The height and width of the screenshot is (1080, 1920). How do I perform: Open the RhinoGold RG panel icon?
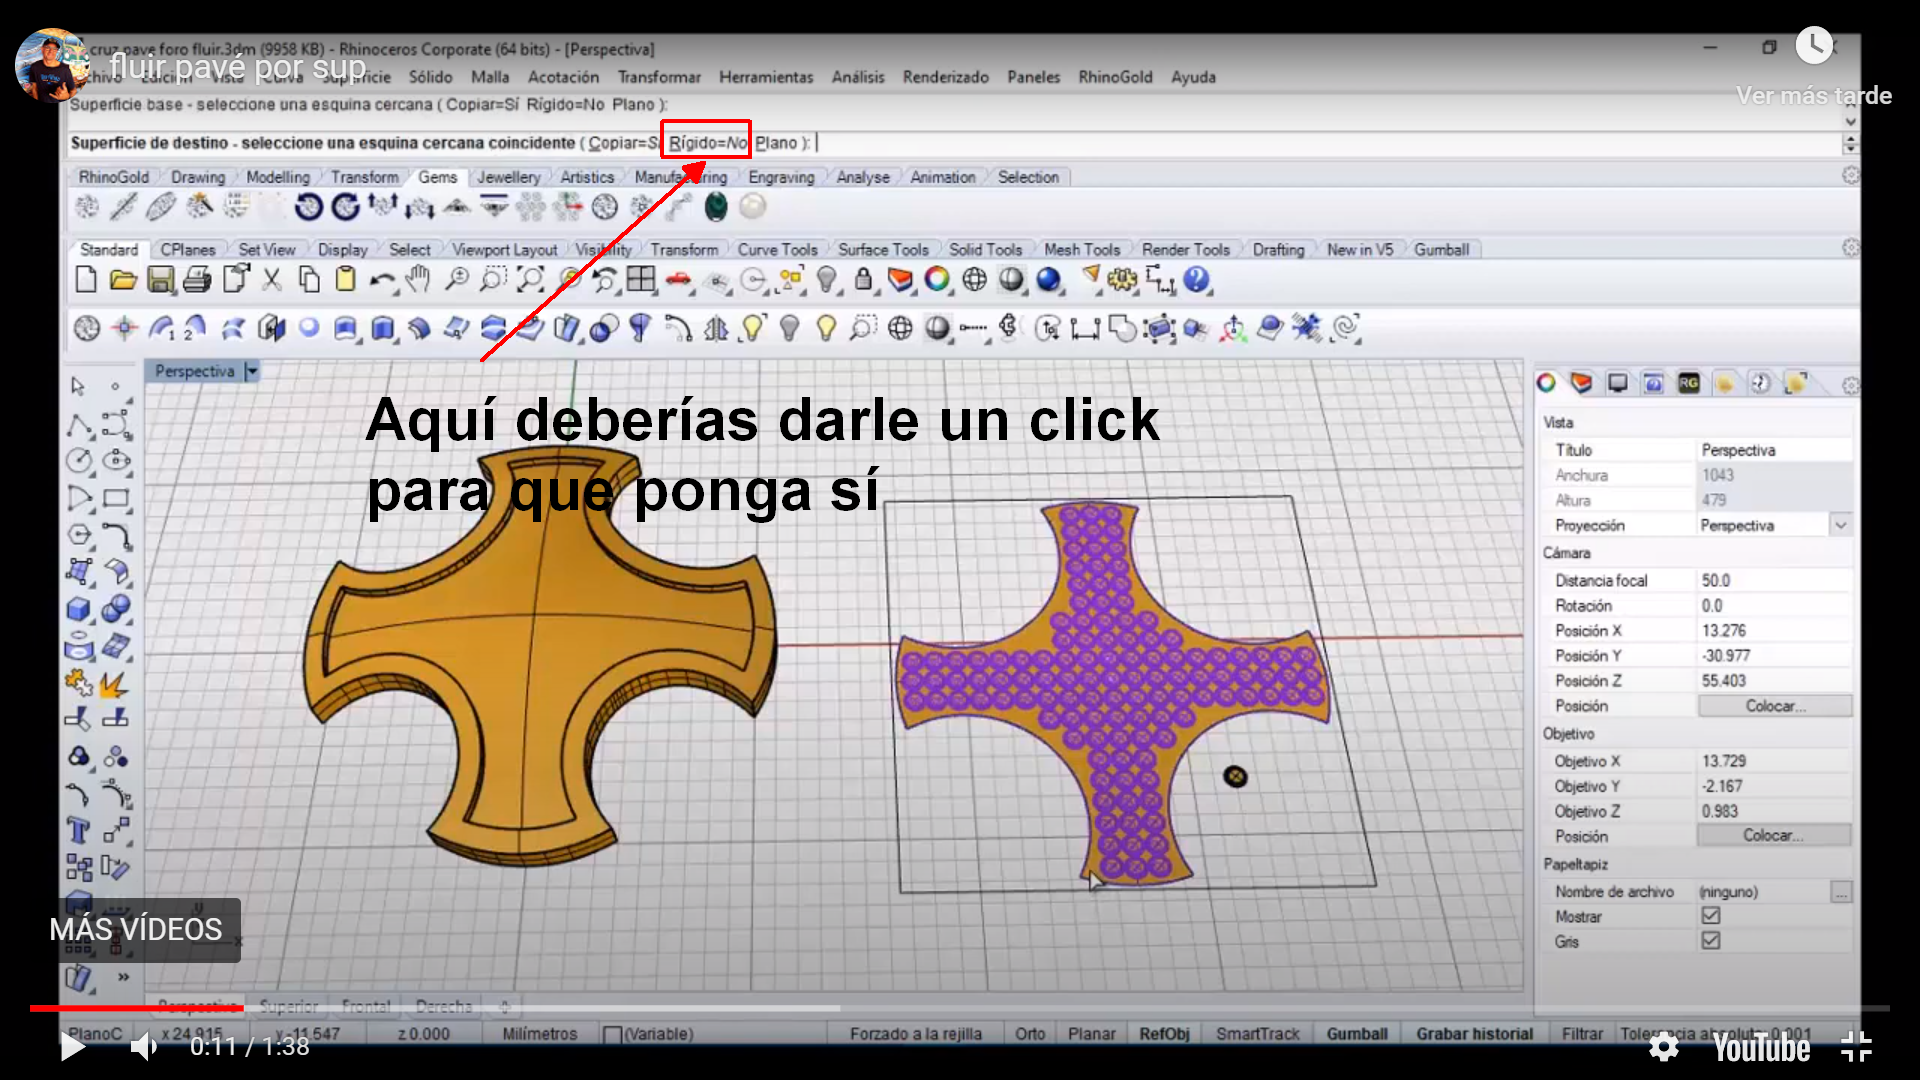pyautogui.click(x=1689, y=384)
